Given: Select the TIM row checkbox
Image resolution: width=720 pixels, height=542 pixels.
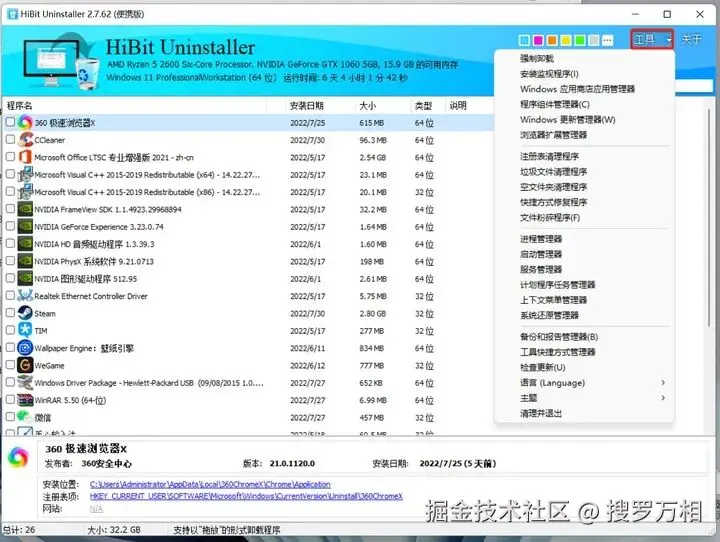Looking at the screenshot, I should point(10,330).
